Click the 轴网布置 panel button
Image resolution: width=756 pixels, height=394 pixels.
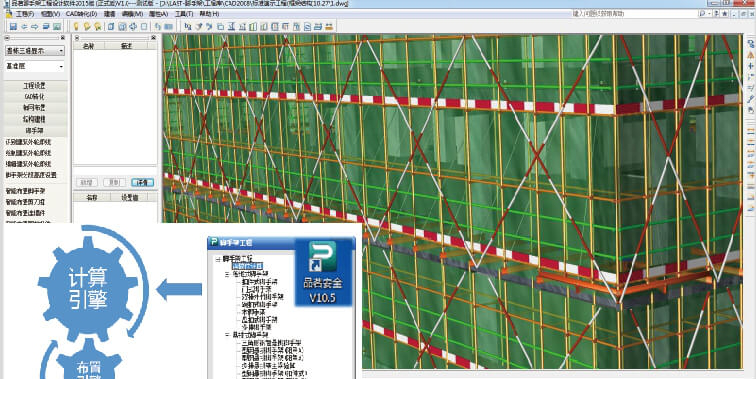[x=35, y=108]
